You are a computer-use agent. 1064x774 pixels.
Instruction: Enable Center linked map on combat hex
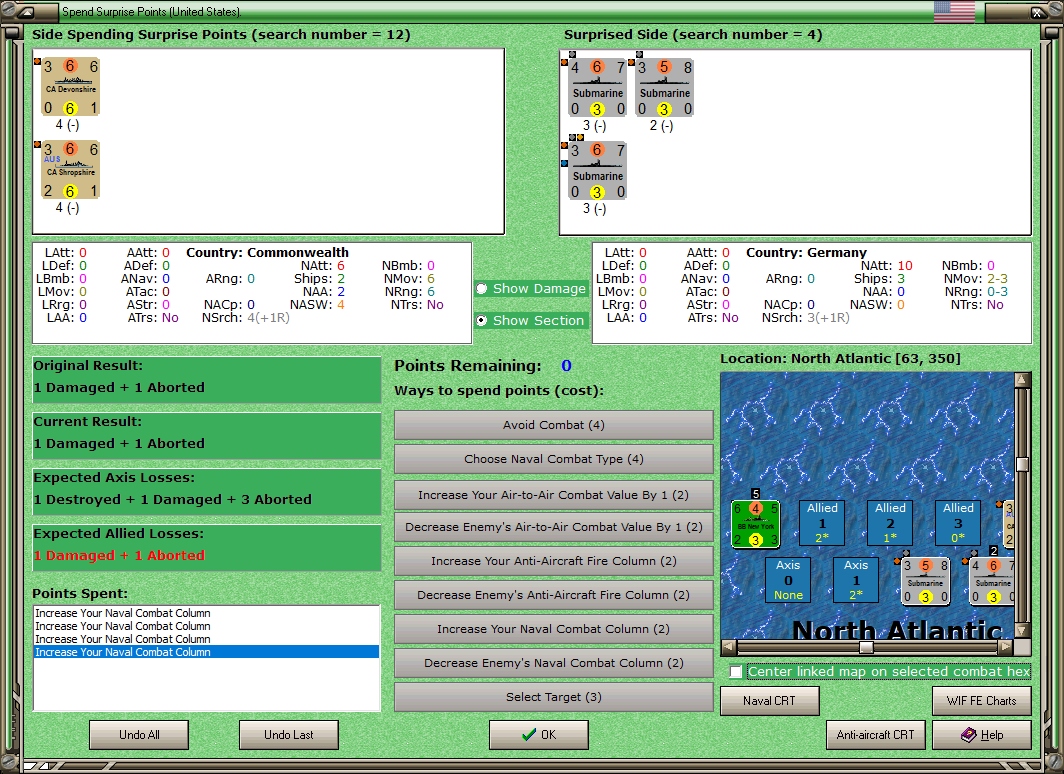pyautogui.click(x=736, y=672)
